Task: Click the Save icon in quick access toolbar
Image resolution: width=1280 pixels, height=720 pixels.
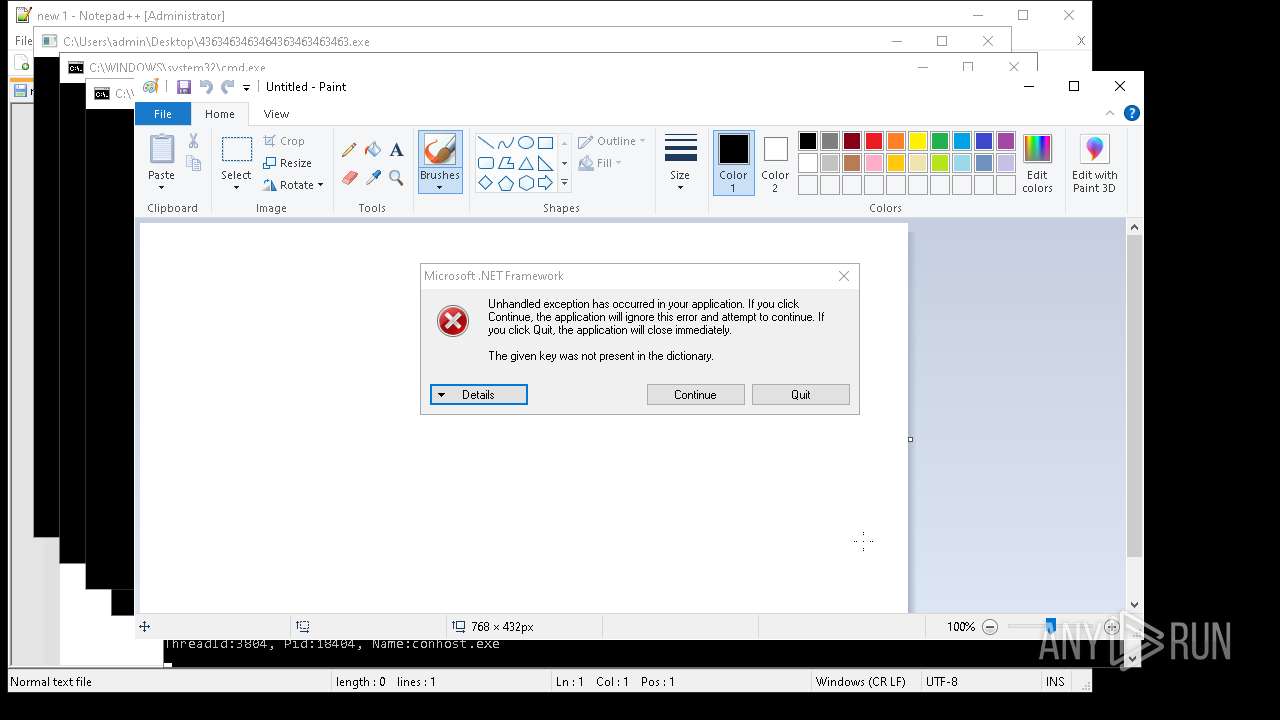Action: (x=183, y=87)
